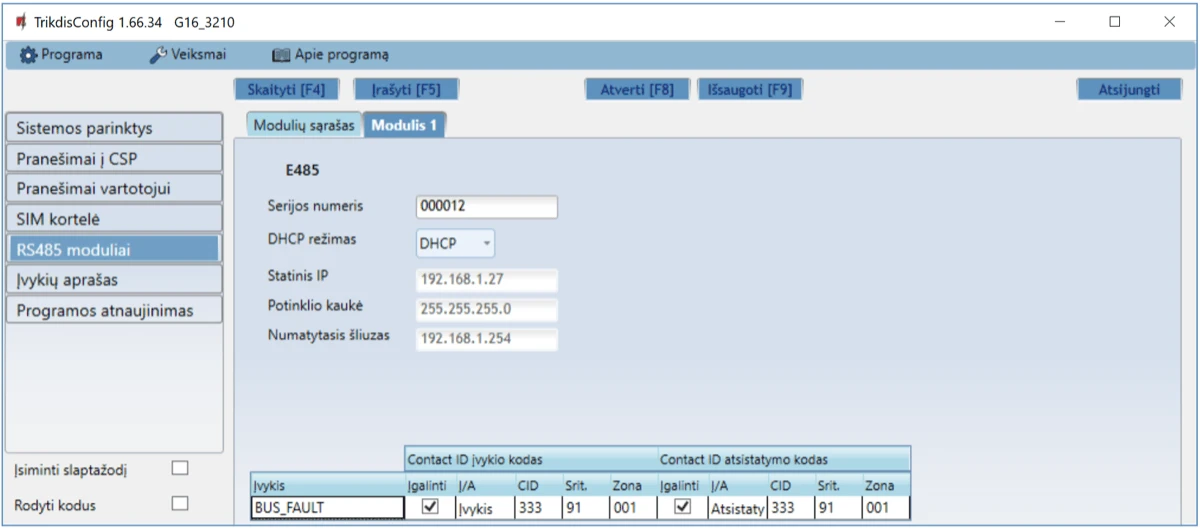Open Programos atnaujinimas section
This screenshot has width=1200, height=530.
[x=113, y=310]
